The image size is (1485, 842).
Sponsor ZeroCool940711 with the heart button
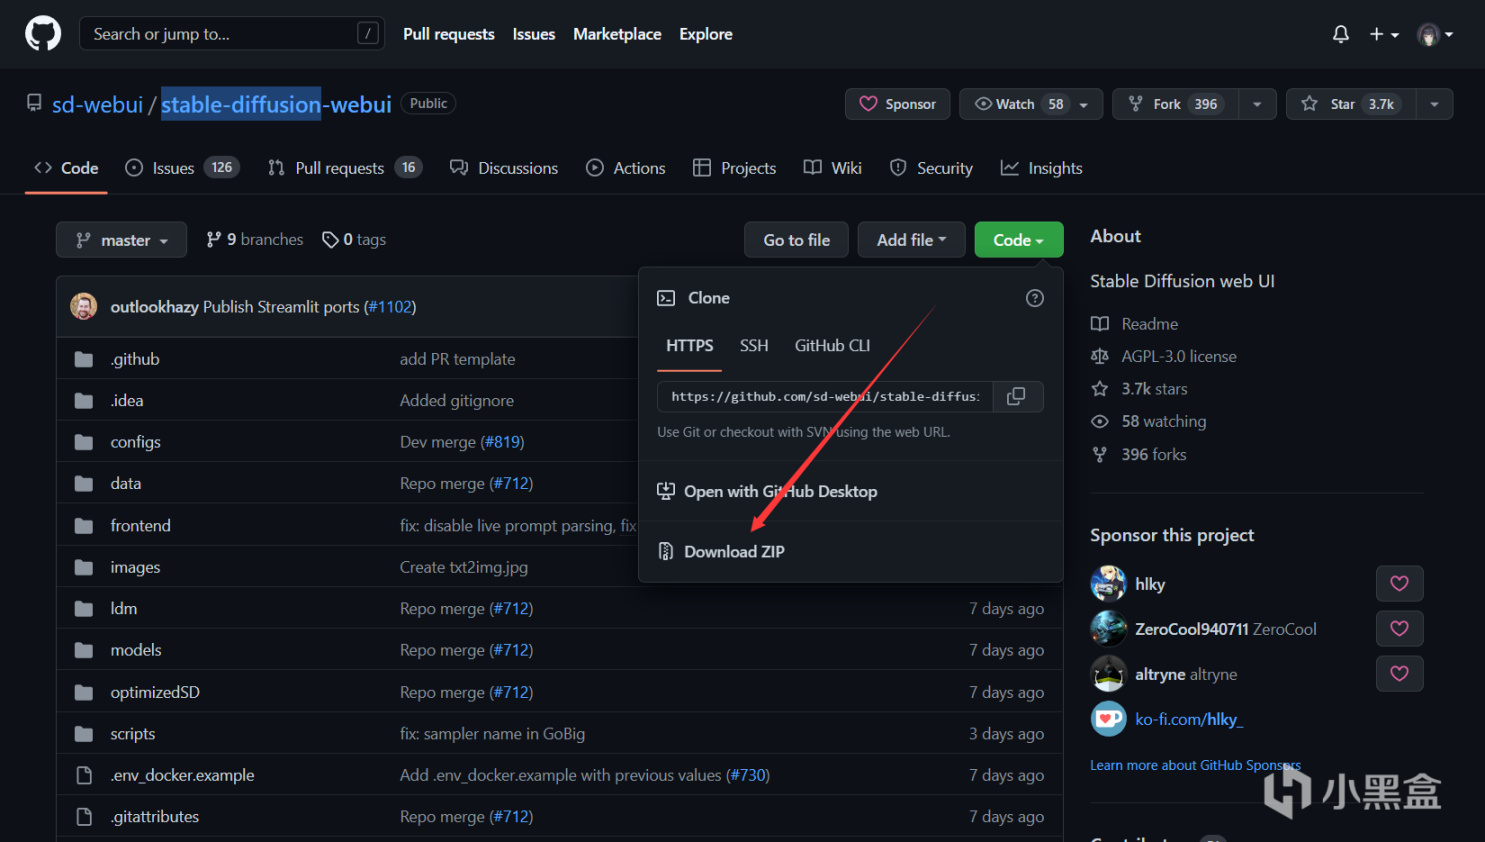[x=1399, y=629]
